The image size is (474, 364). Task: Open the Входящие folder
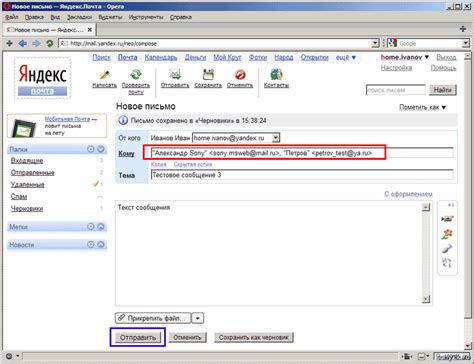coord(27,161)
